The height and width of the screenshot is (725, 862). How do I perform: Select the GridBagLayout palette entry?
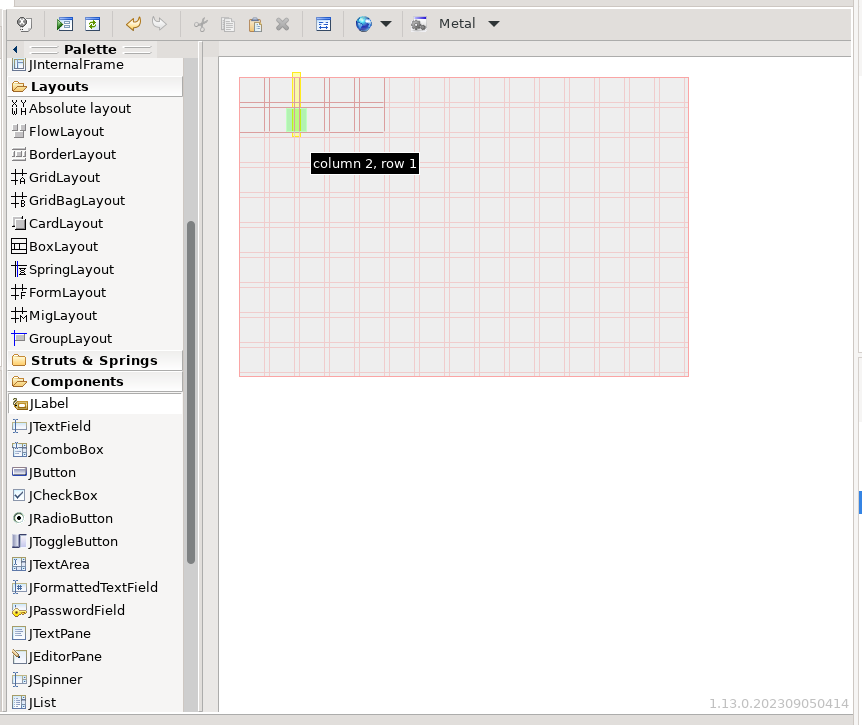click(76, 200)
